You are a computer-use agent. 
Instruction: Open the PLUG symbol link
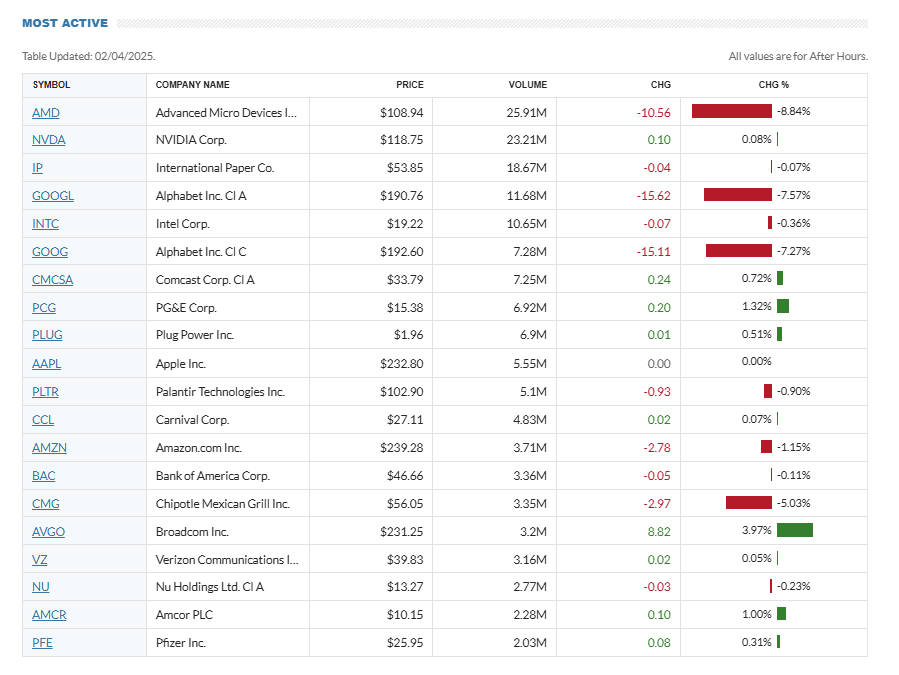pyautogui.click(x=47, y=335)
